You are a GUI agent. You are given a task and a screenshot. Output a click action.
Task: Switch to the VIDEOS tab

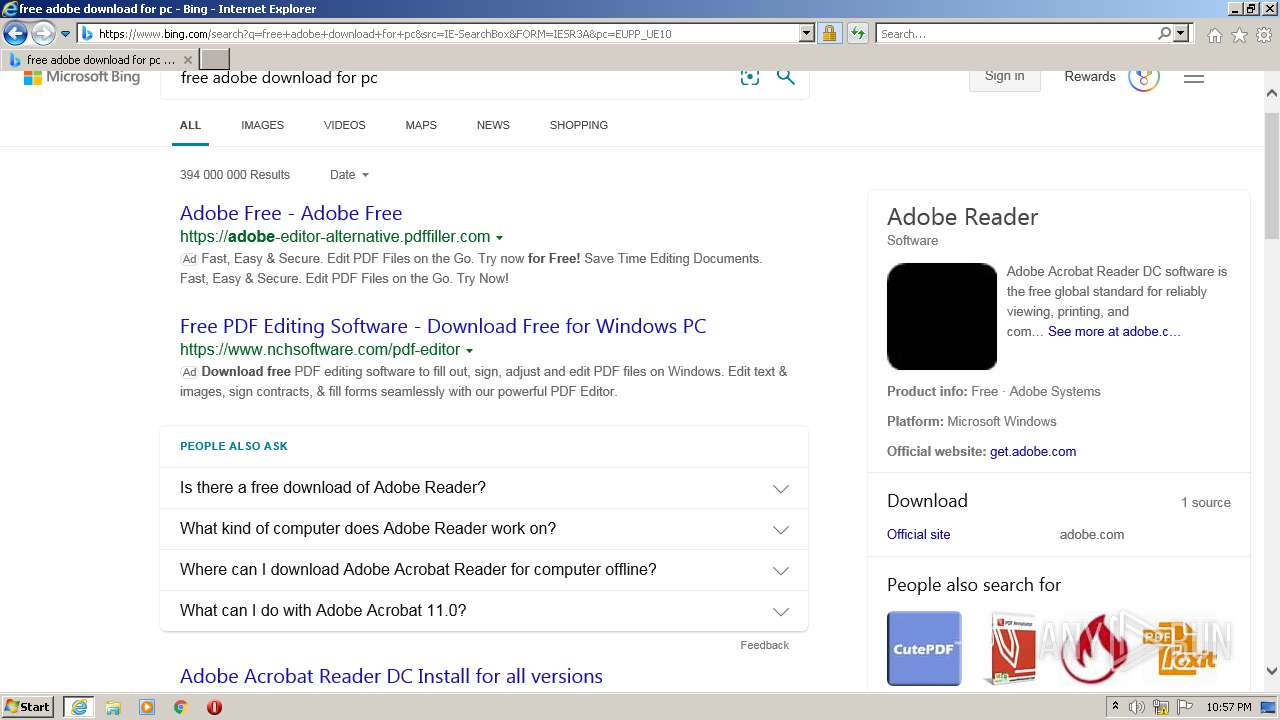(x=344, y=125)
